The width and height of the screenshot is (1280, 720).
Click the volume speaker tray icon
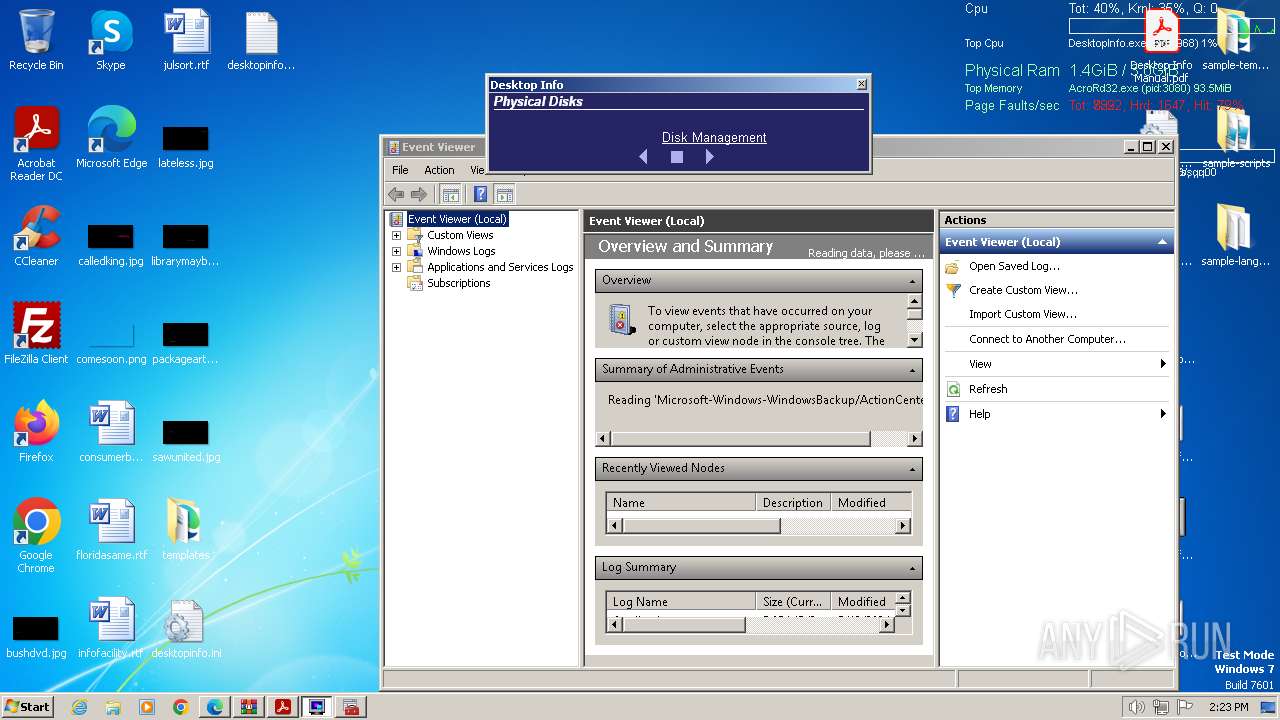point(1136,707)
